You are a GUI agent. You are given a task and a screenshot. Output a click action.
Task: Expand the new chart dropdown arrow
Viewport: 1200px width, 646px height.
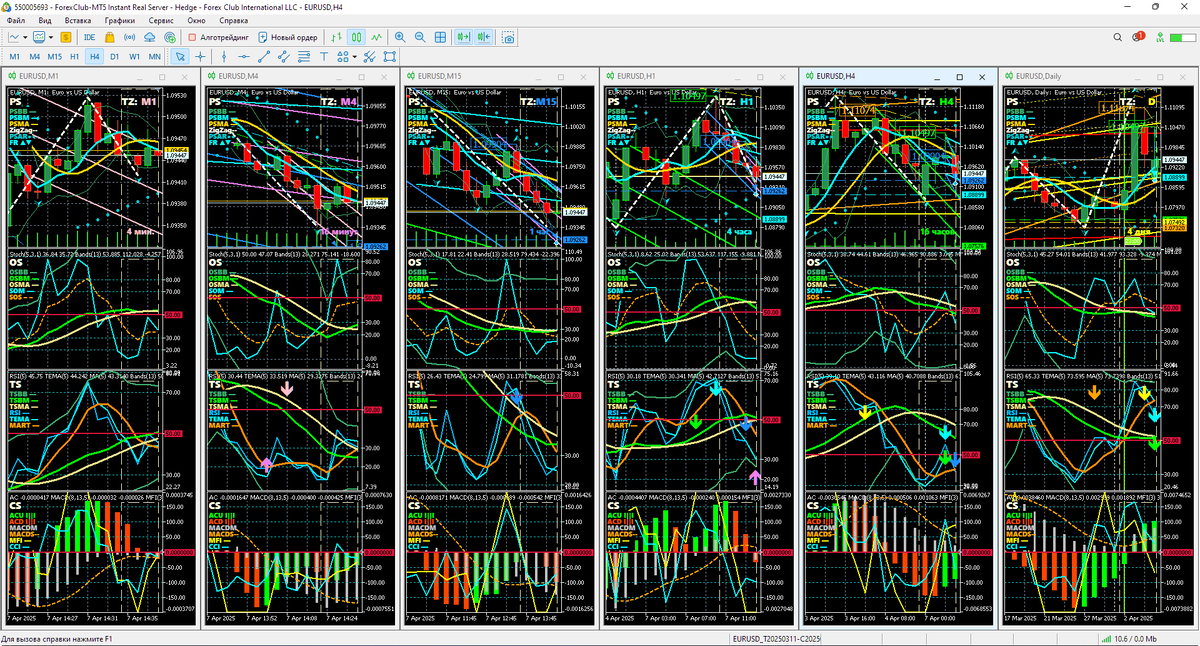pyautogui.click(x=25, y=37)
